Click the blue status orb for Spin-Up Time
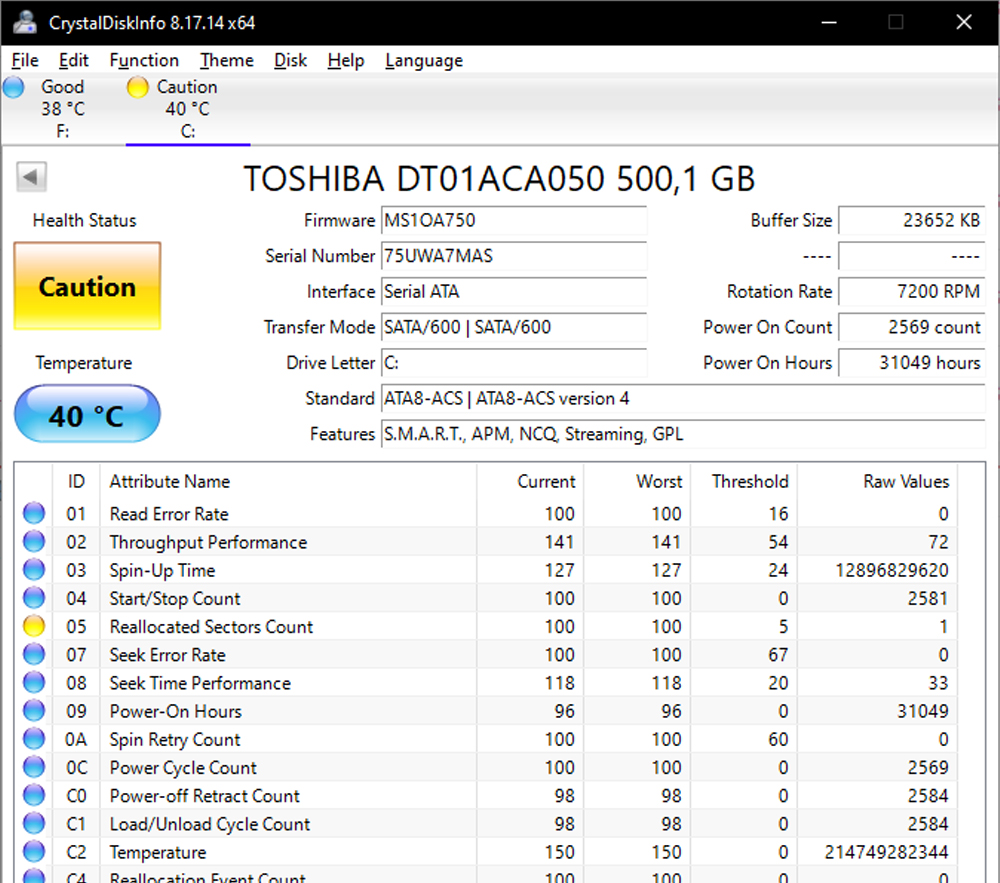The image size is (1000, 883). tap(34, 570)
